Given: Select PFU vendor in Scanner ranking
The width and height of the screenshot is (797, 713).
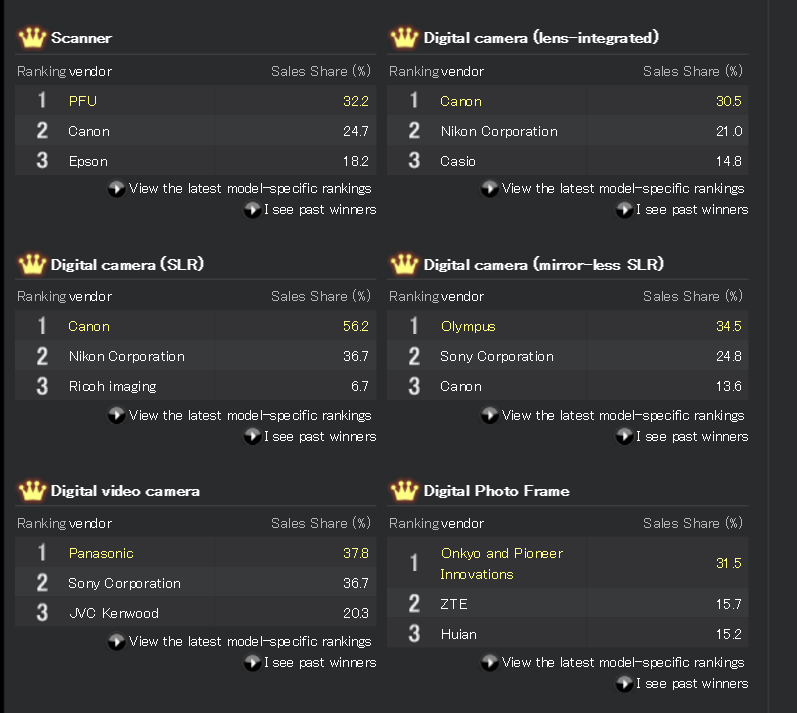Looking at the screenshot, I should [x=83, y=101].
